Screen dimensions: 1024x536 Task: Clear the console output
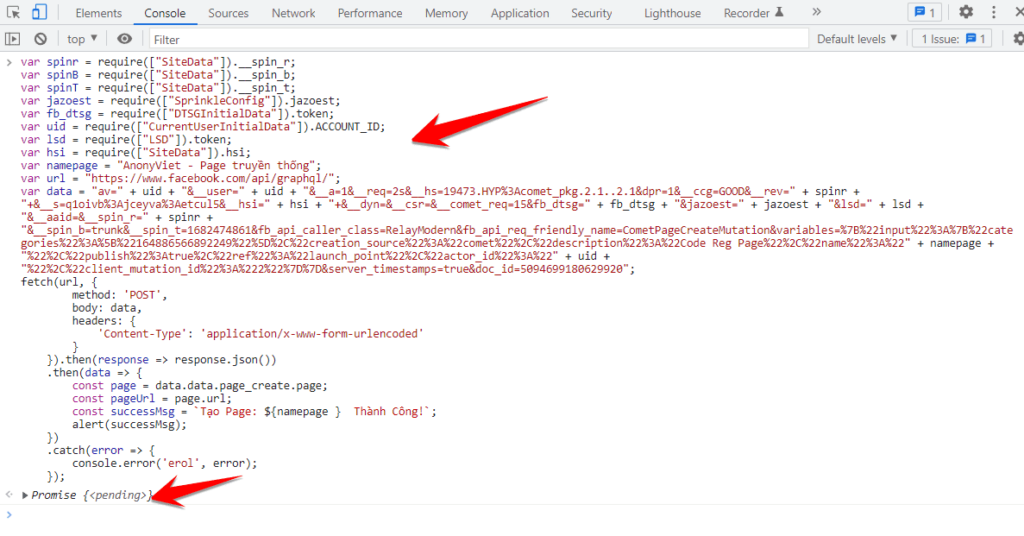click(40, 39)
